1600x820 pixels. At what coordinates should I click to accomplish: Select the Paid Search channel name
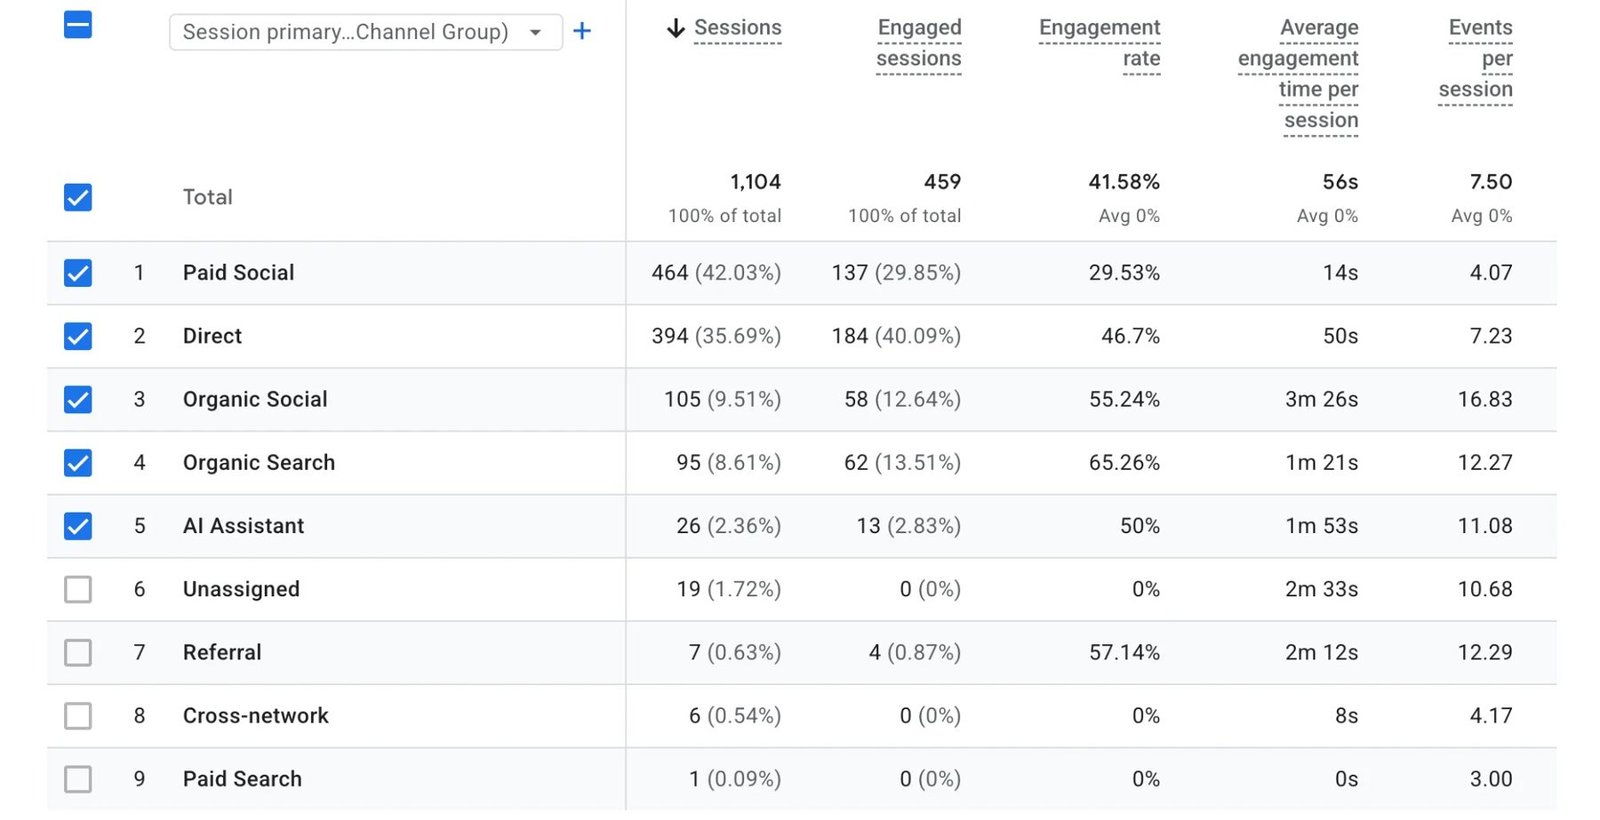(x=242, y=779)
